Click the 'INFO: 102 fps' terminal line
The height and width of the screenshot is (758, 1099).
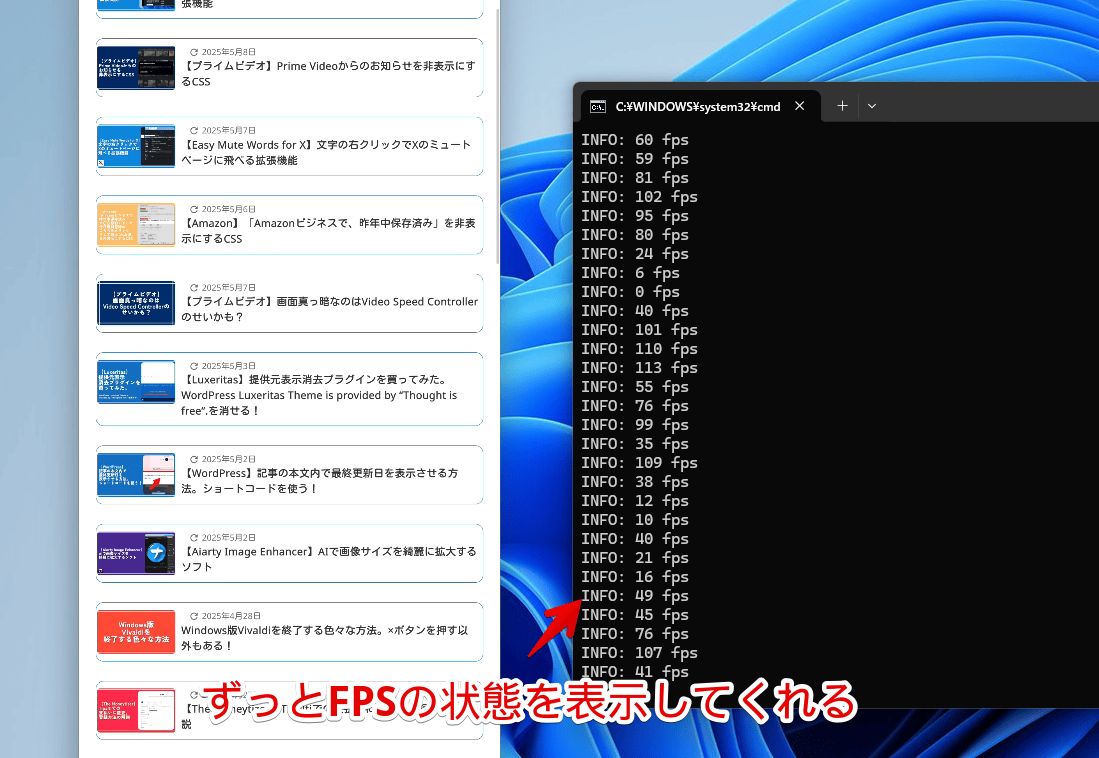tap(639, 197)
